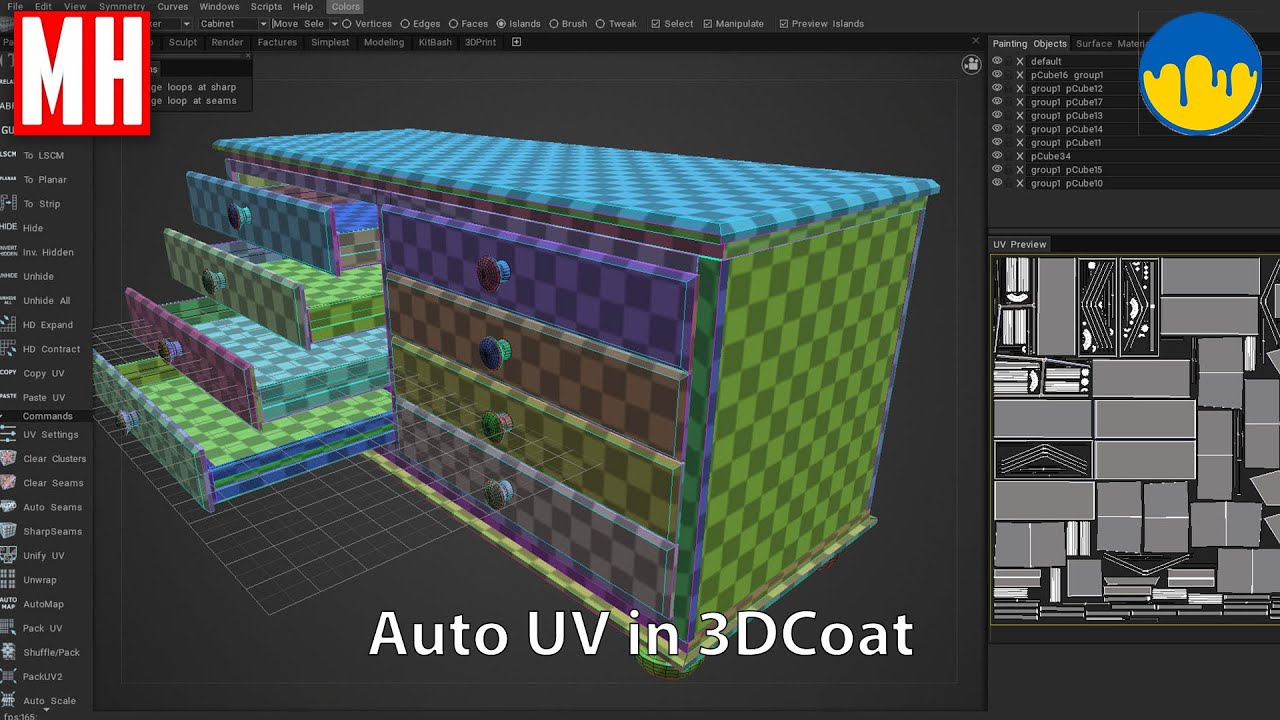Image resolution: width=1280 pixels, height=720 pixels.
Task: Open the Edit menu
Action: coord(43,7)
